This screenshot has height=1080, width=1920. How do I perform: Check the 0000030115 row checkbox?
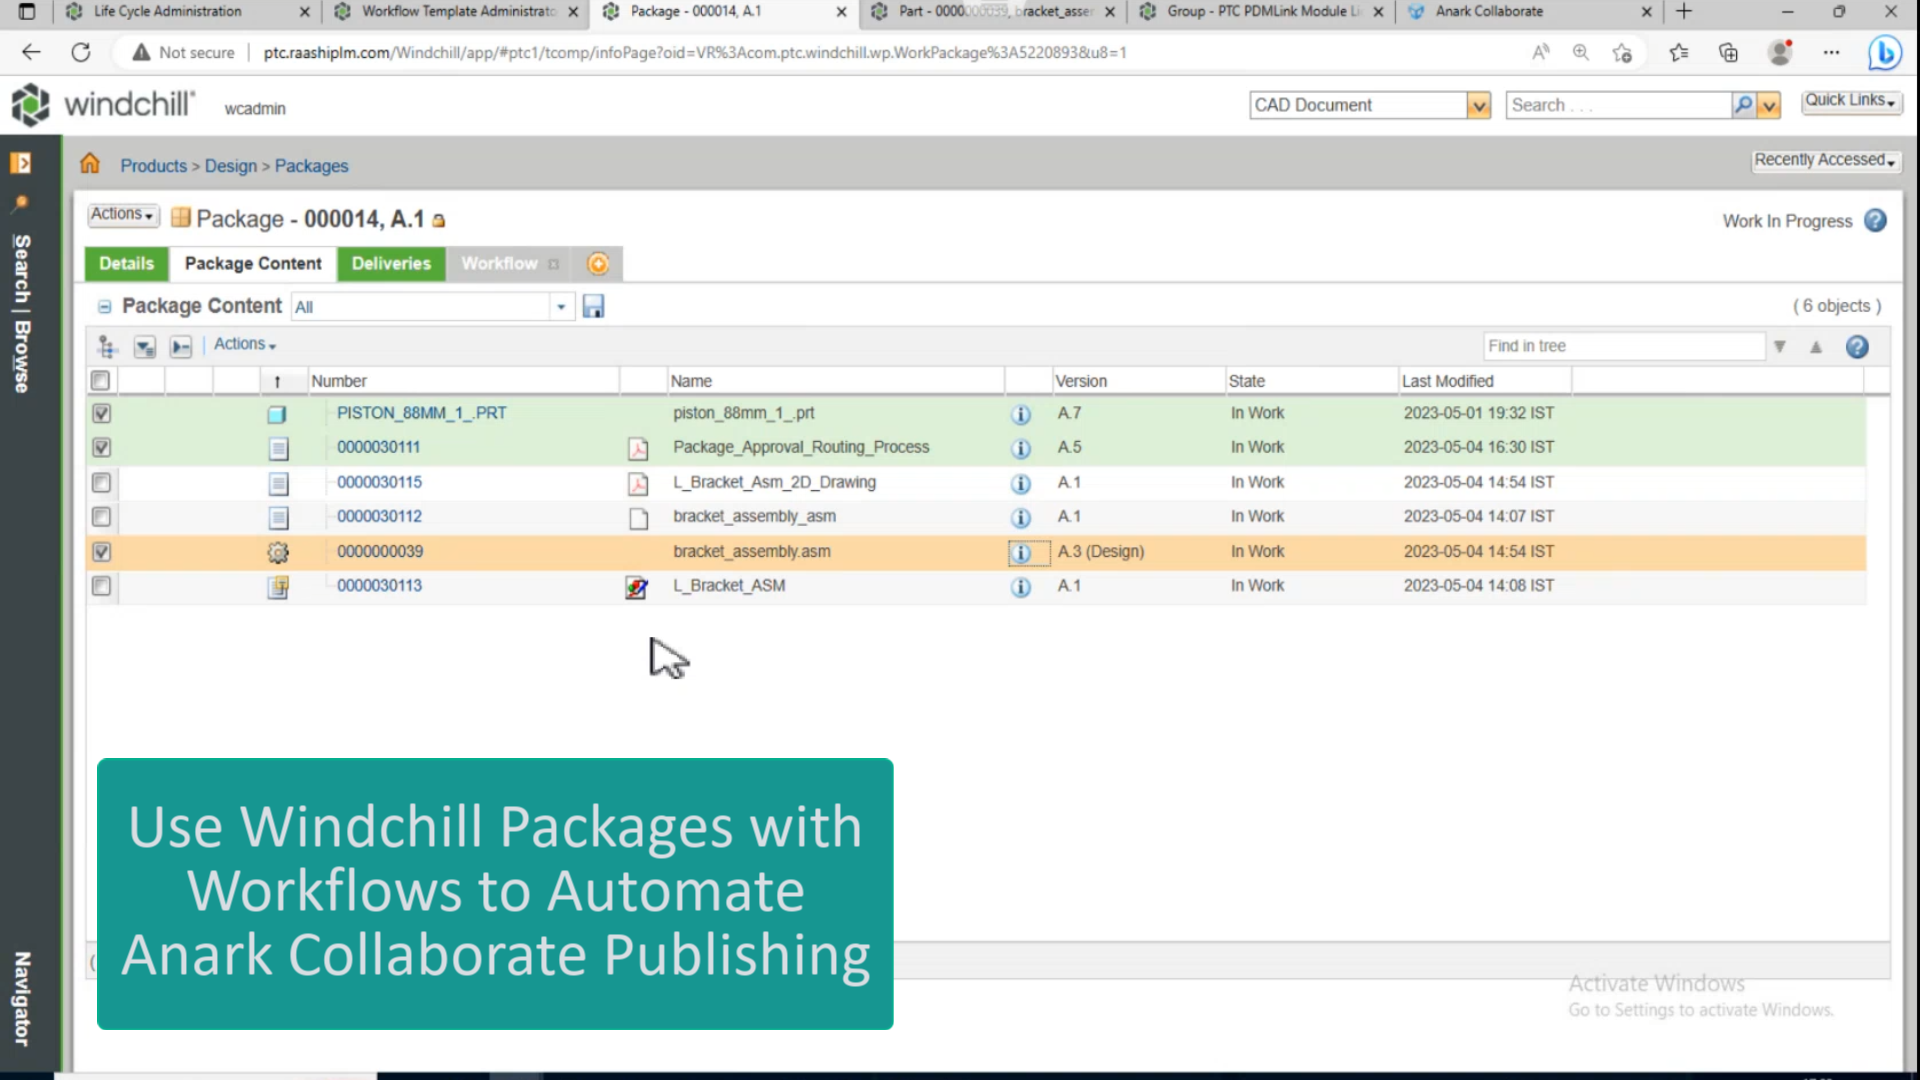point(101,482)
